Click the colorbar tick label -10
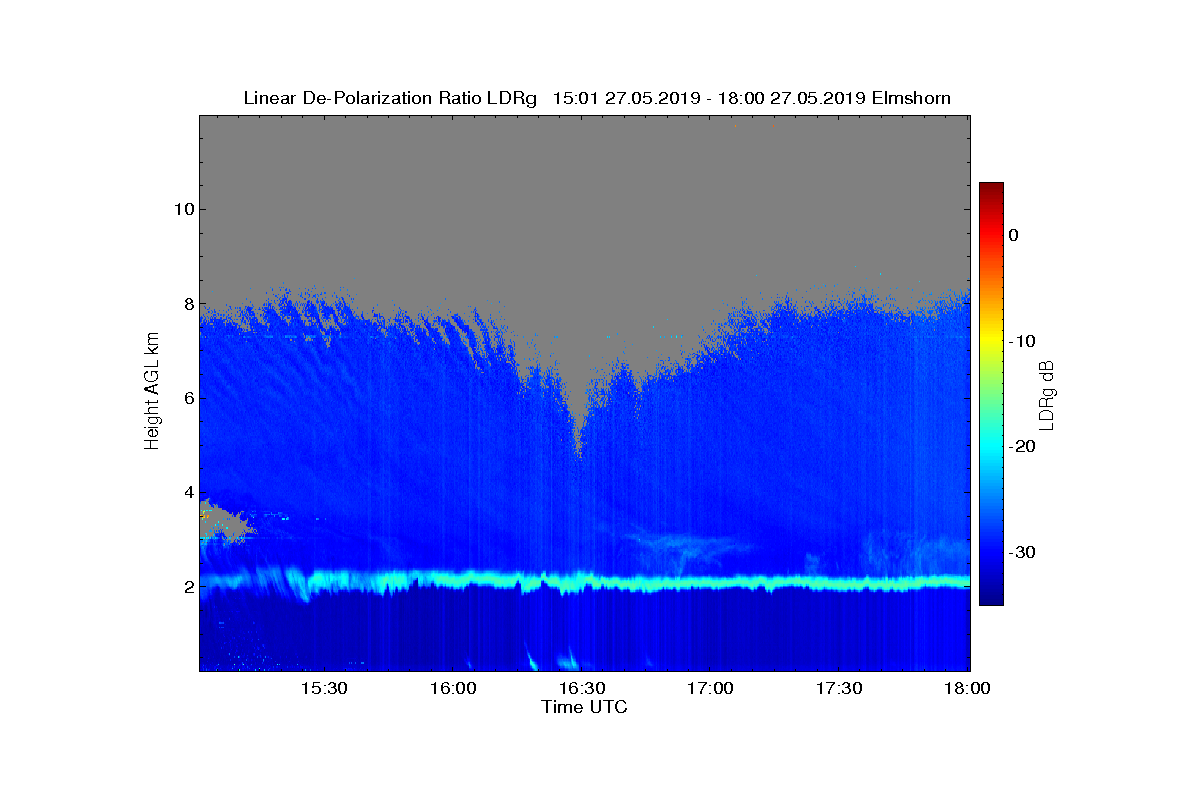This screenshot has width=1200, height=800. coord(1020,341)
